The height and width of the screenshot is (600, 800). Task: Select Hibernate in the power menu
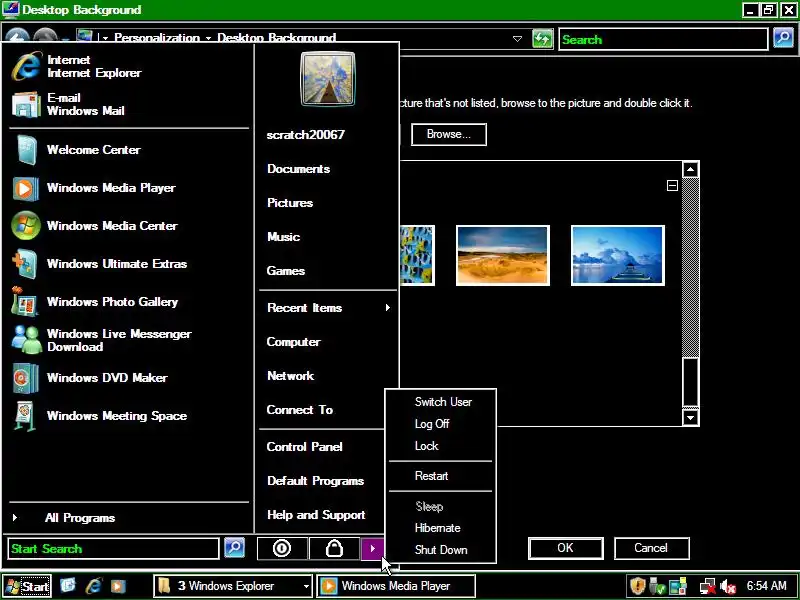(437, 528)
